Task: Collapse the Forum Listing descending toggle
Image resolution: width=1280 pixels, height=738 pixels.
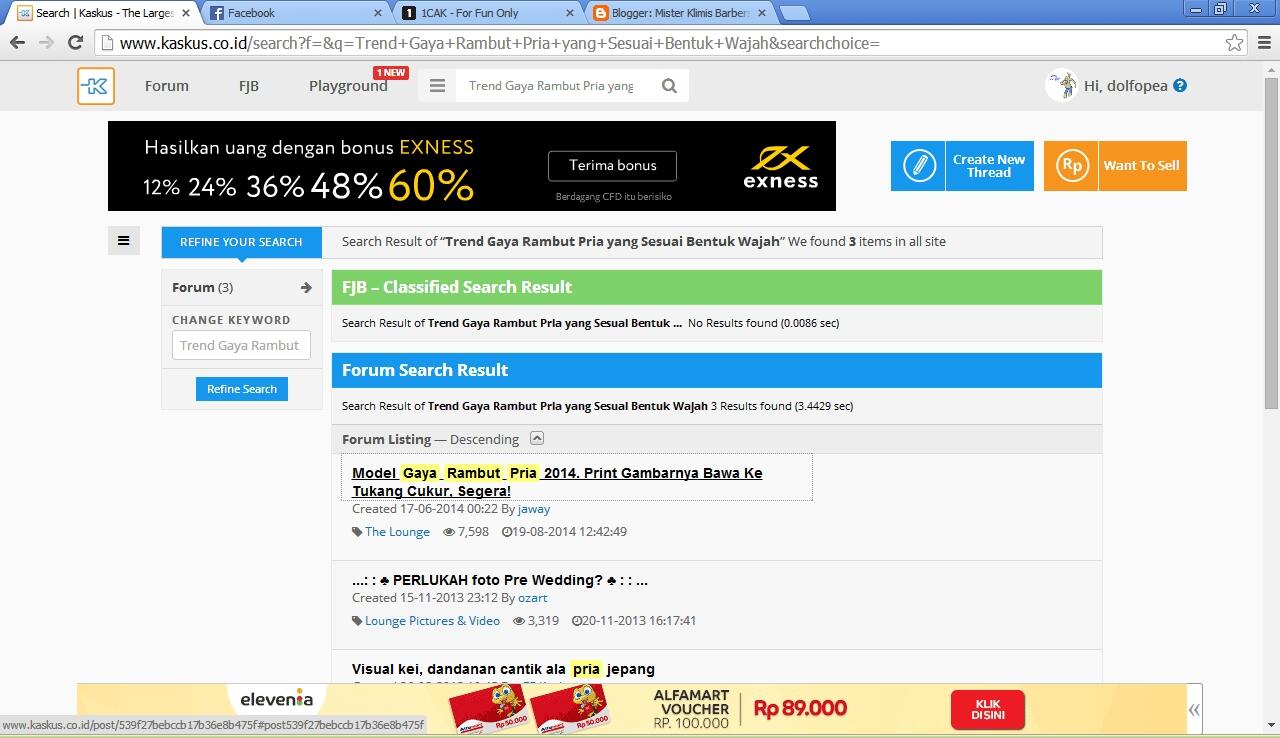Action: 537,438
